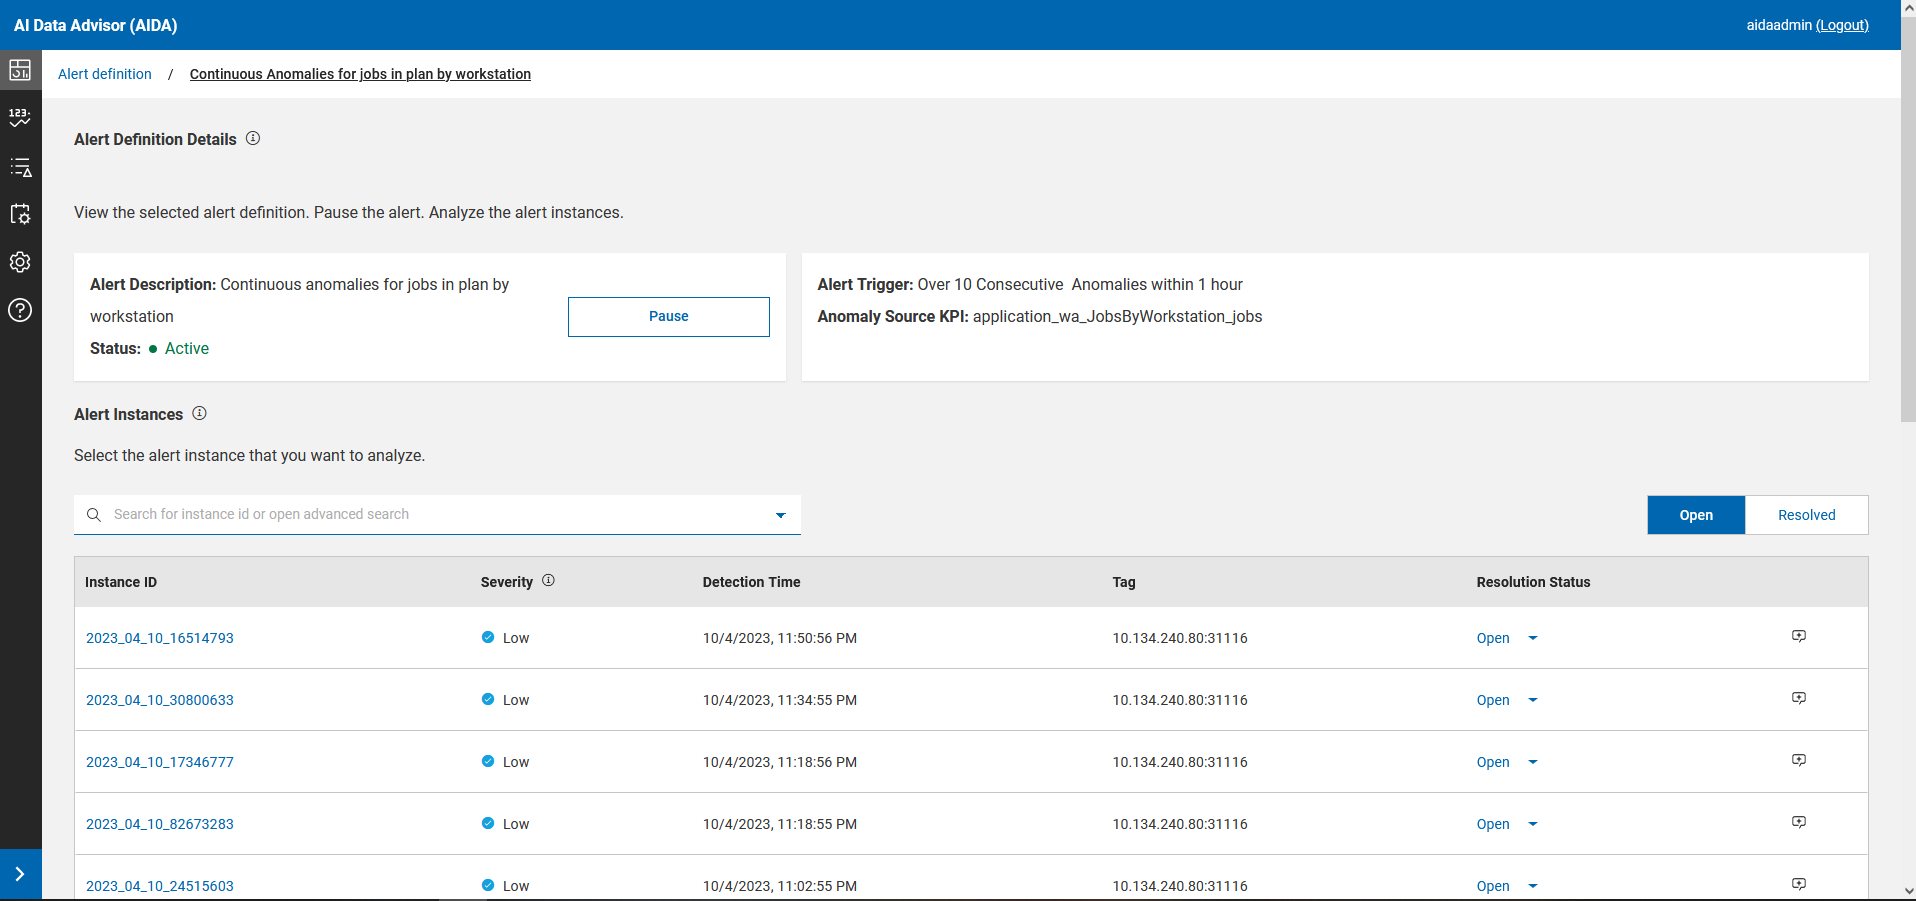
Task: Switch to the Resolved instances tab
Action: [x=1806, y=515]
